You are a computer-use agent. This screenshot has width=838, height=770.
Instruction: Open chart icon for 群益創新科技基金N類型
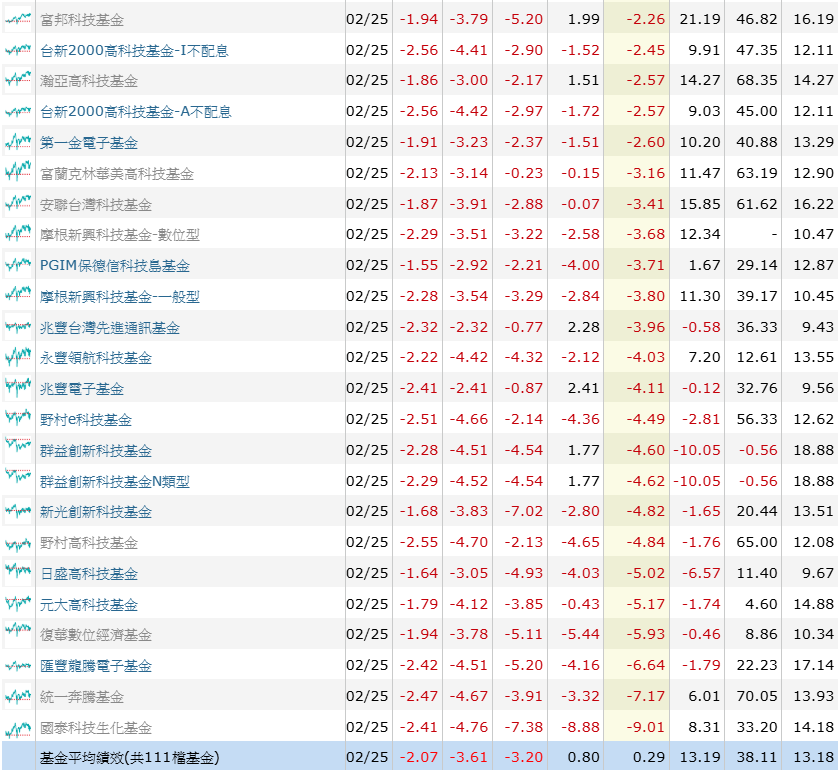click(x=18, y=481)
